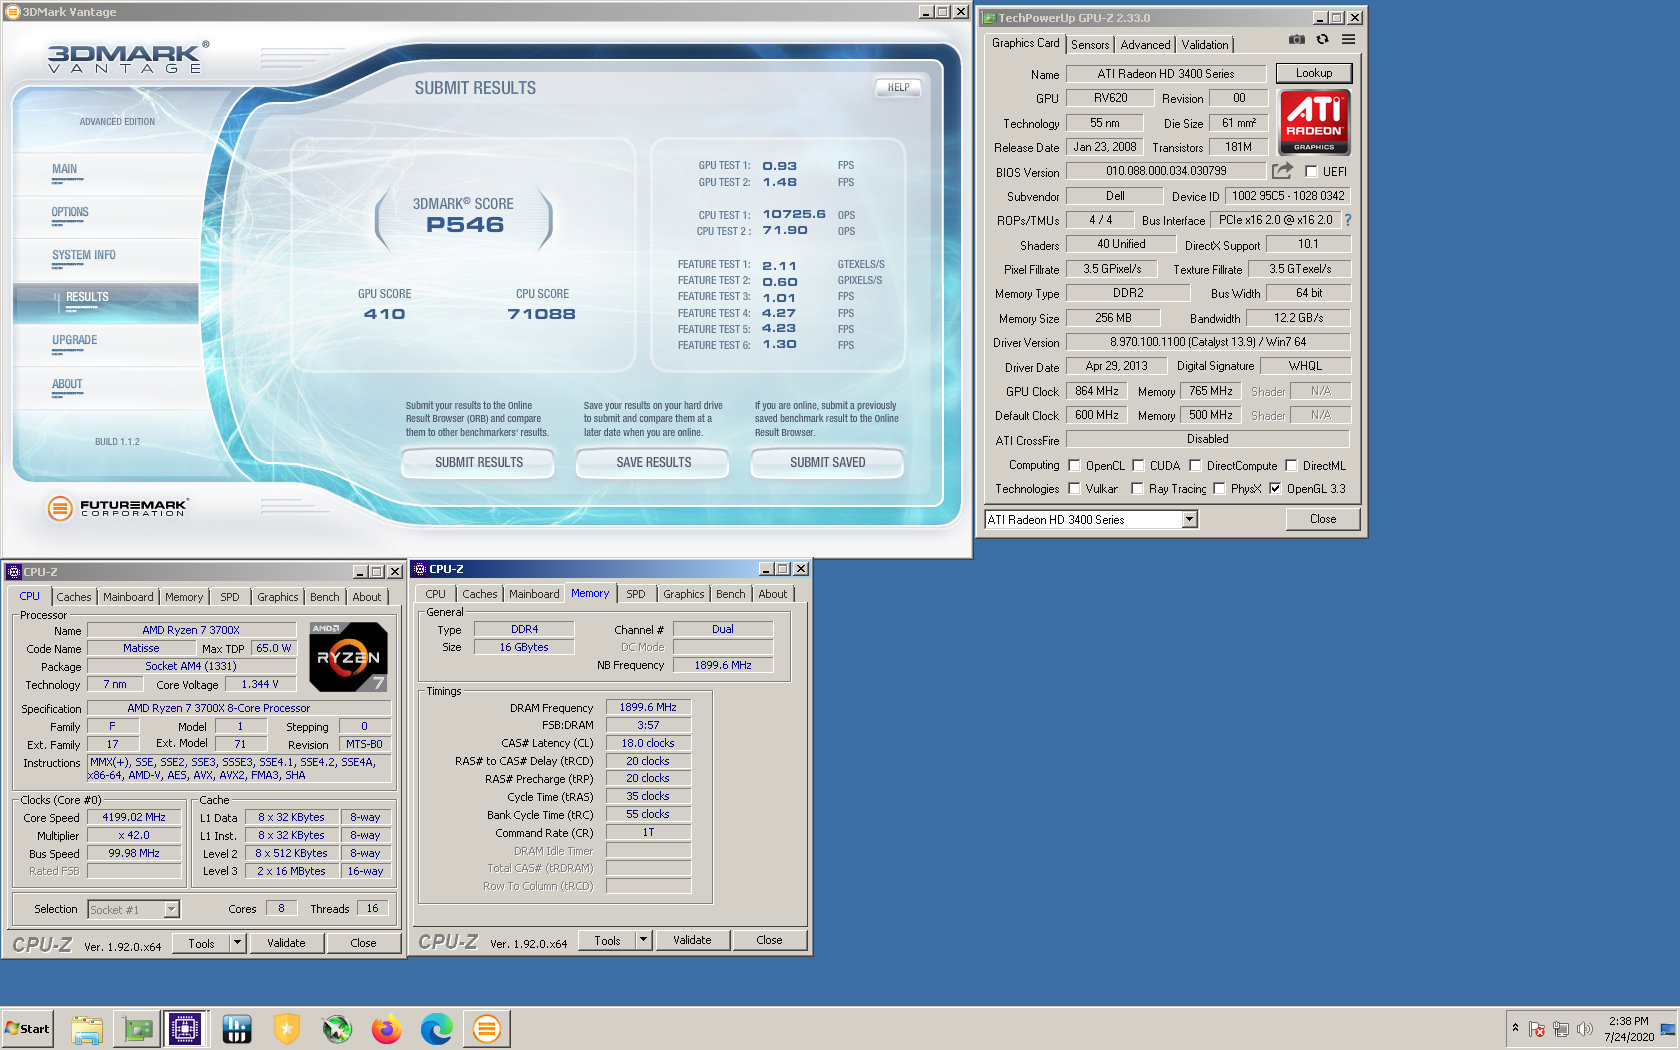Click the network tray icon

(1560, 1029)
